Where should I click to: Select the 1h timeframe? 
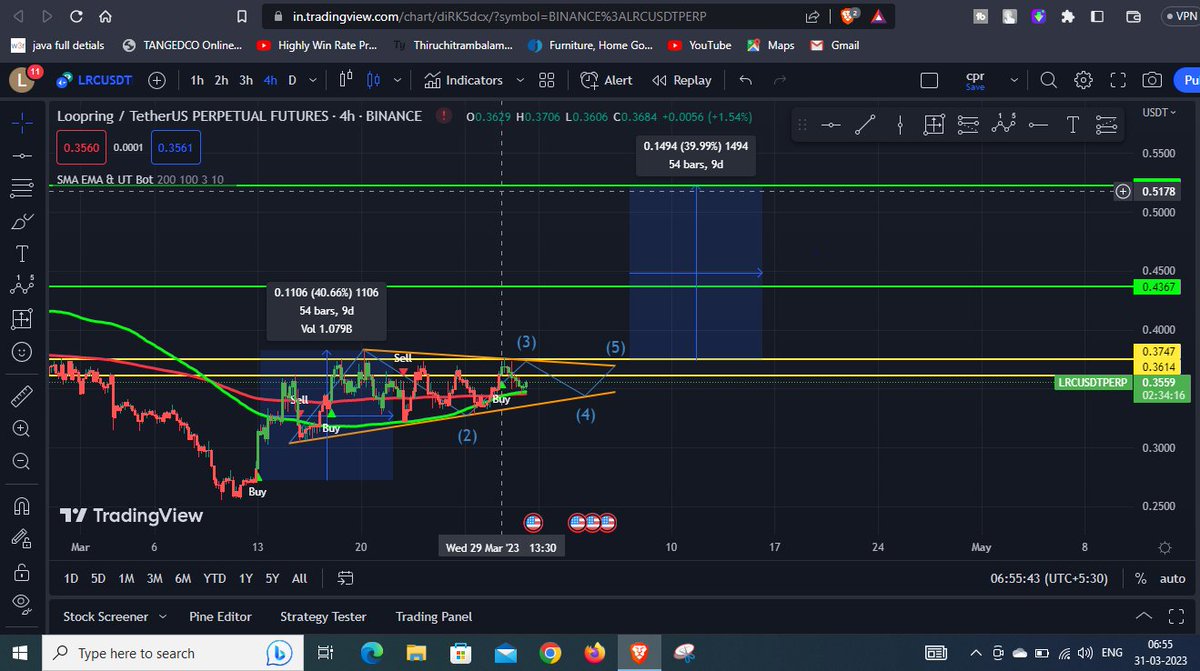(197, 80)
